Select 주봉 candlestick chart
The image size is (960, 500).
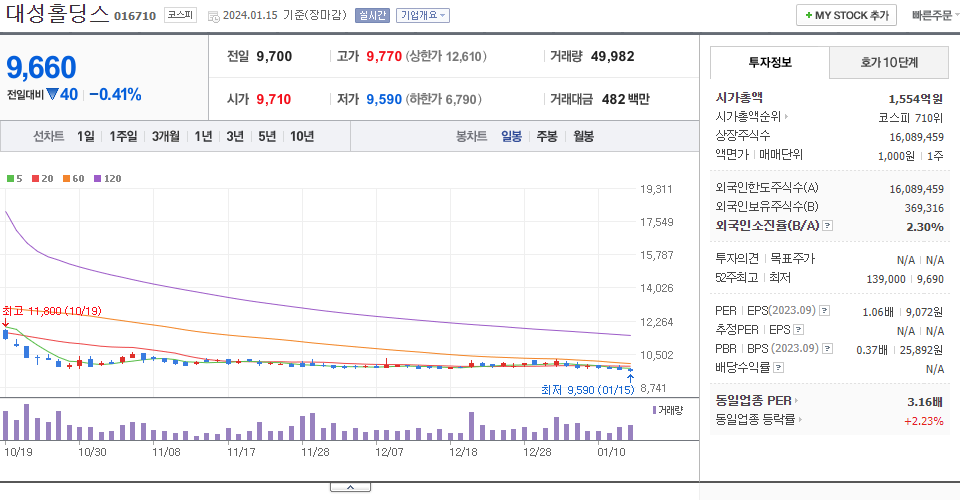547,136
